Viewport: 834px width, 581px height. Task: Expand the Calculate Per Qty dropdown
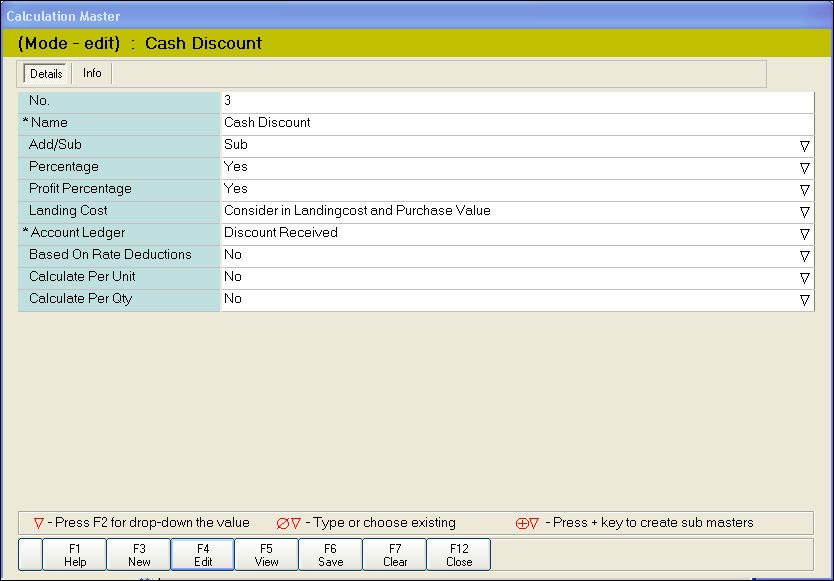804,299
